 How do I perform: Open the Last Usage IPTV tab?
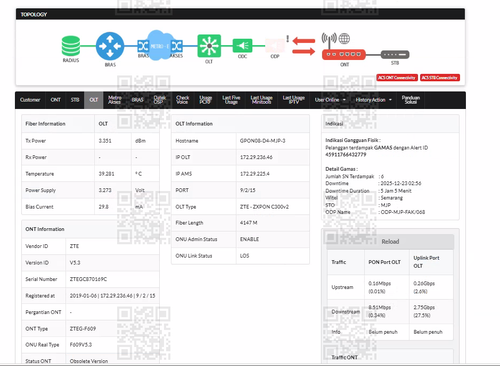click(x=294, y=100)
